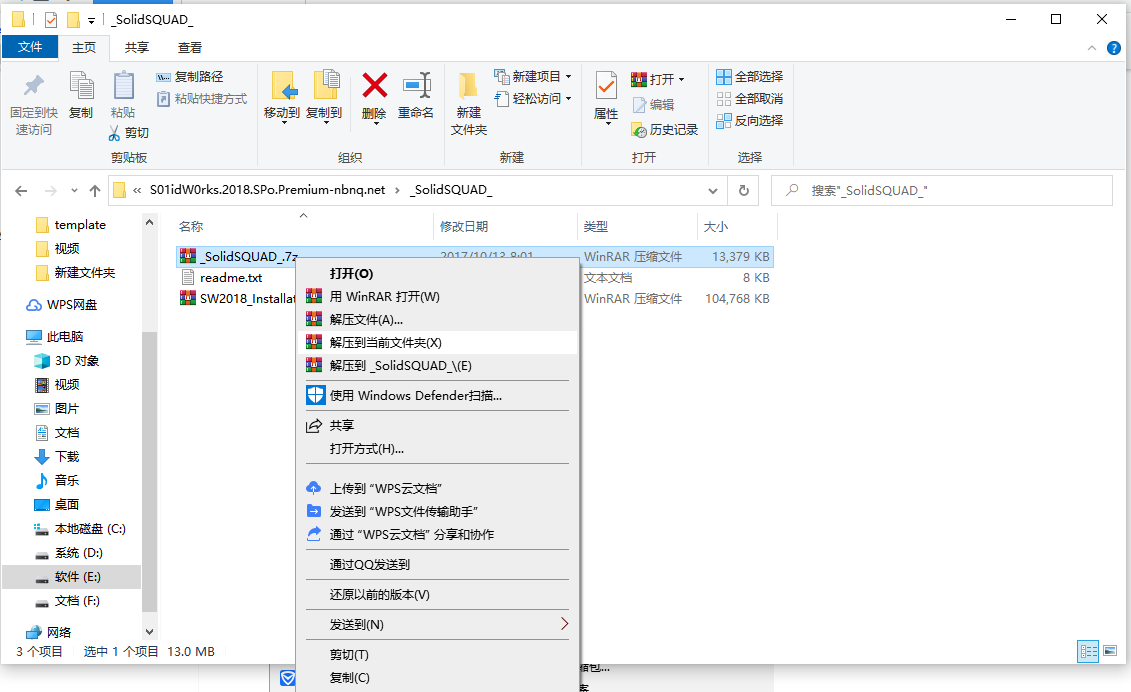Click the Copy path option
This screenshot has height=692, width=1131.
coord(190,76)
